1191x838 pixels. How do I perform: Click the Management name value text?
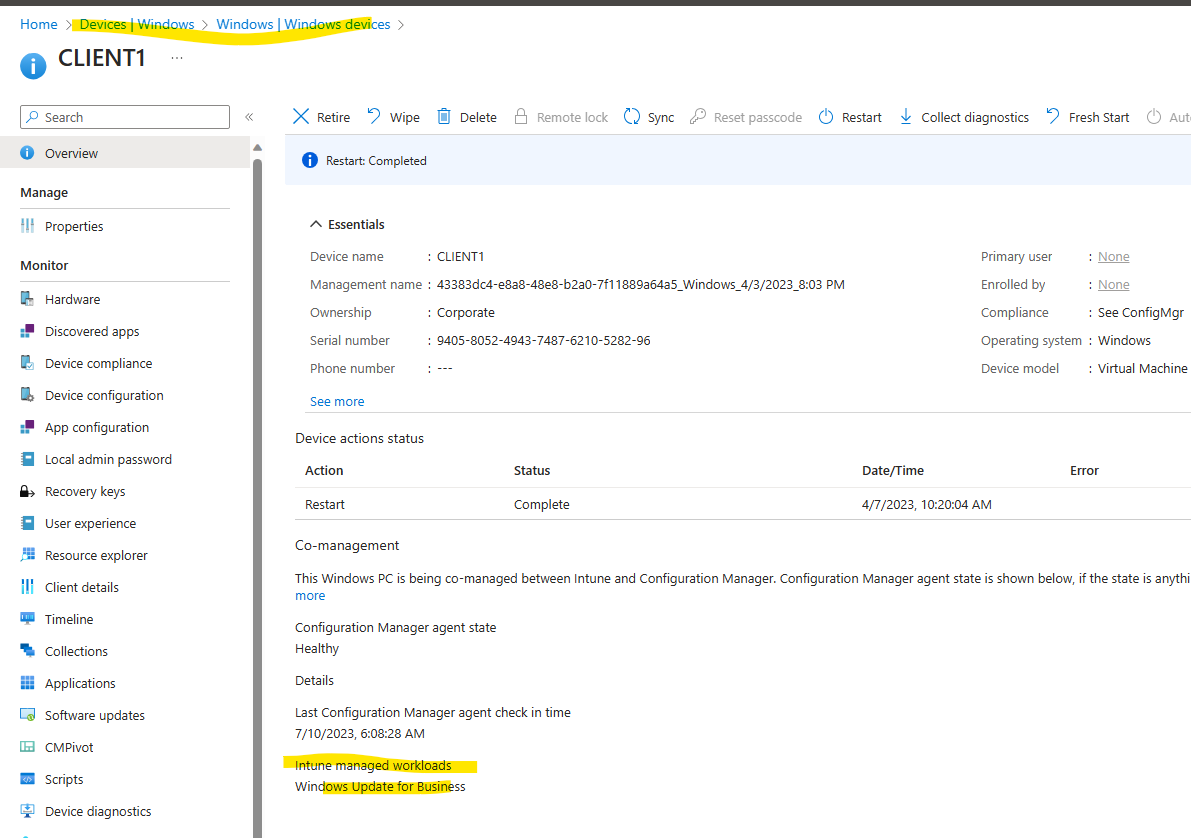640,284
